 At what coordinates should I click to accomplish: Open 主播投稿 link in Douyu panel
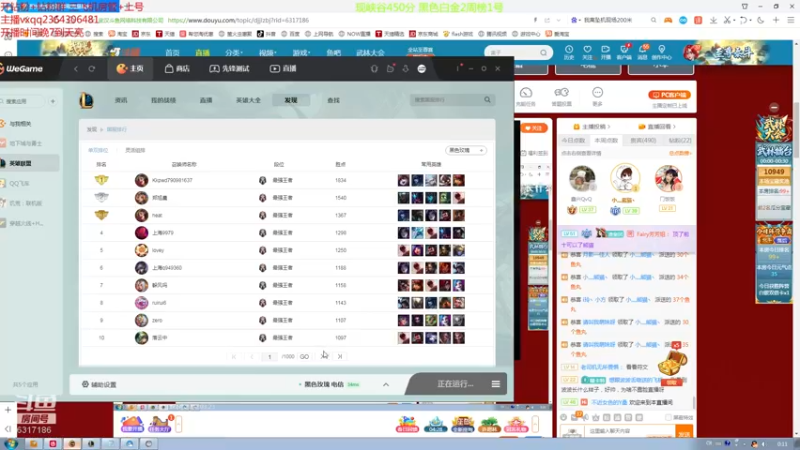pos(592,127)
